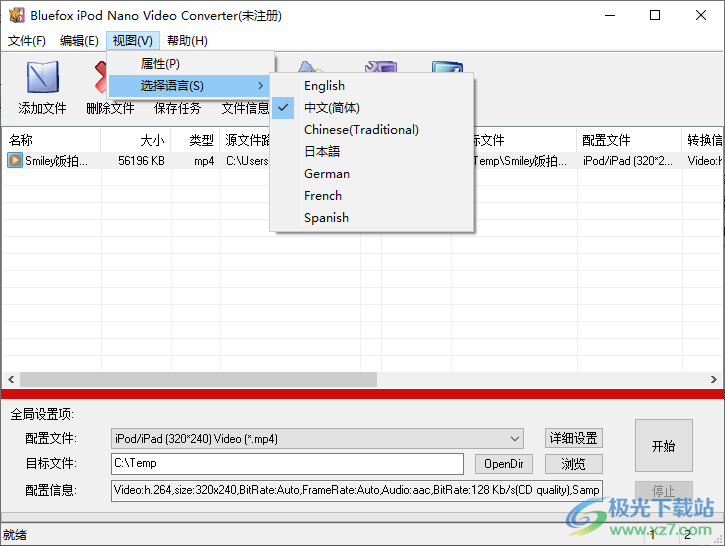Image resolution: width=725 pixels, height=546 pixels.
Task: Click the 名称 column header
Action: click(x=51, y=140)
